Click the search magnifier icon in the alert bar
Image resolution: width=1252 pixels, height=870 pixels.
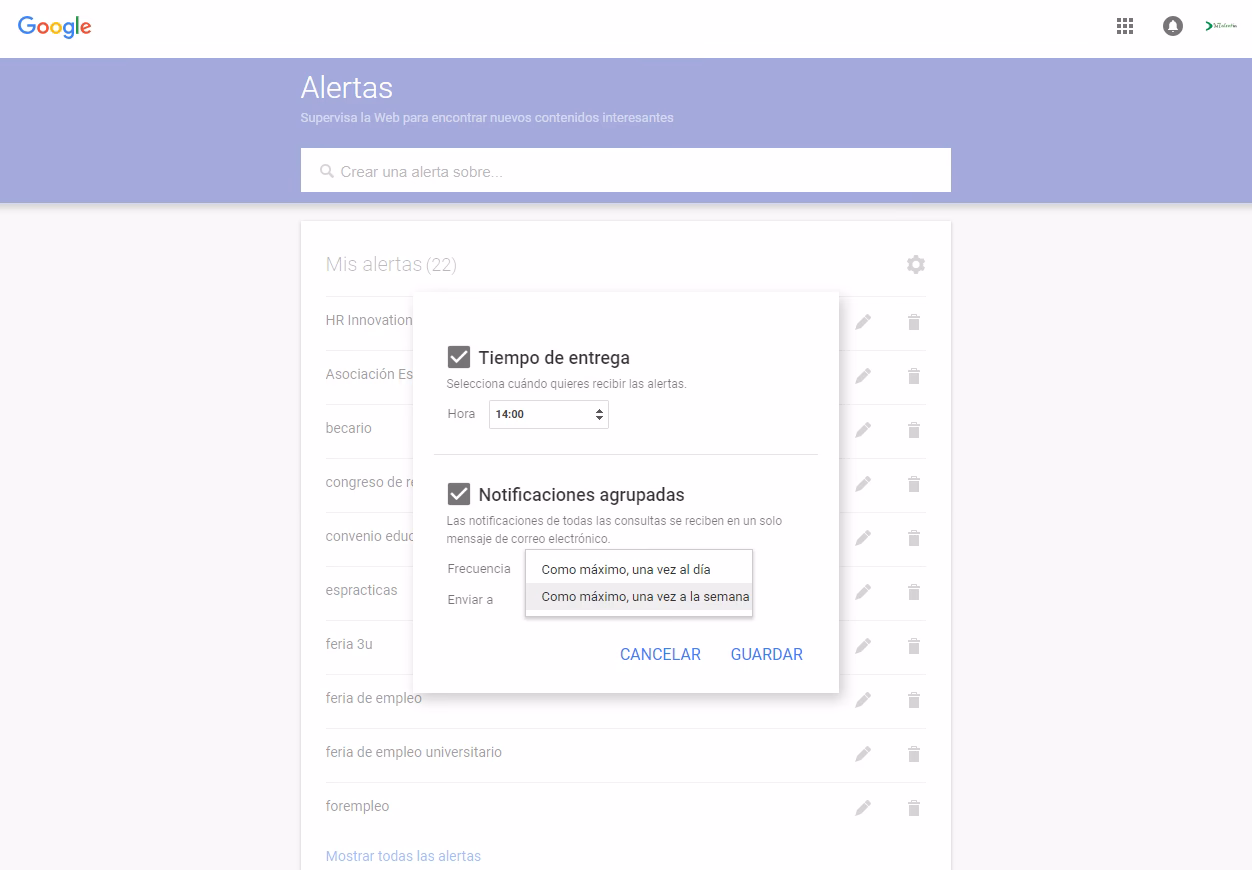(x=327, y=170)
